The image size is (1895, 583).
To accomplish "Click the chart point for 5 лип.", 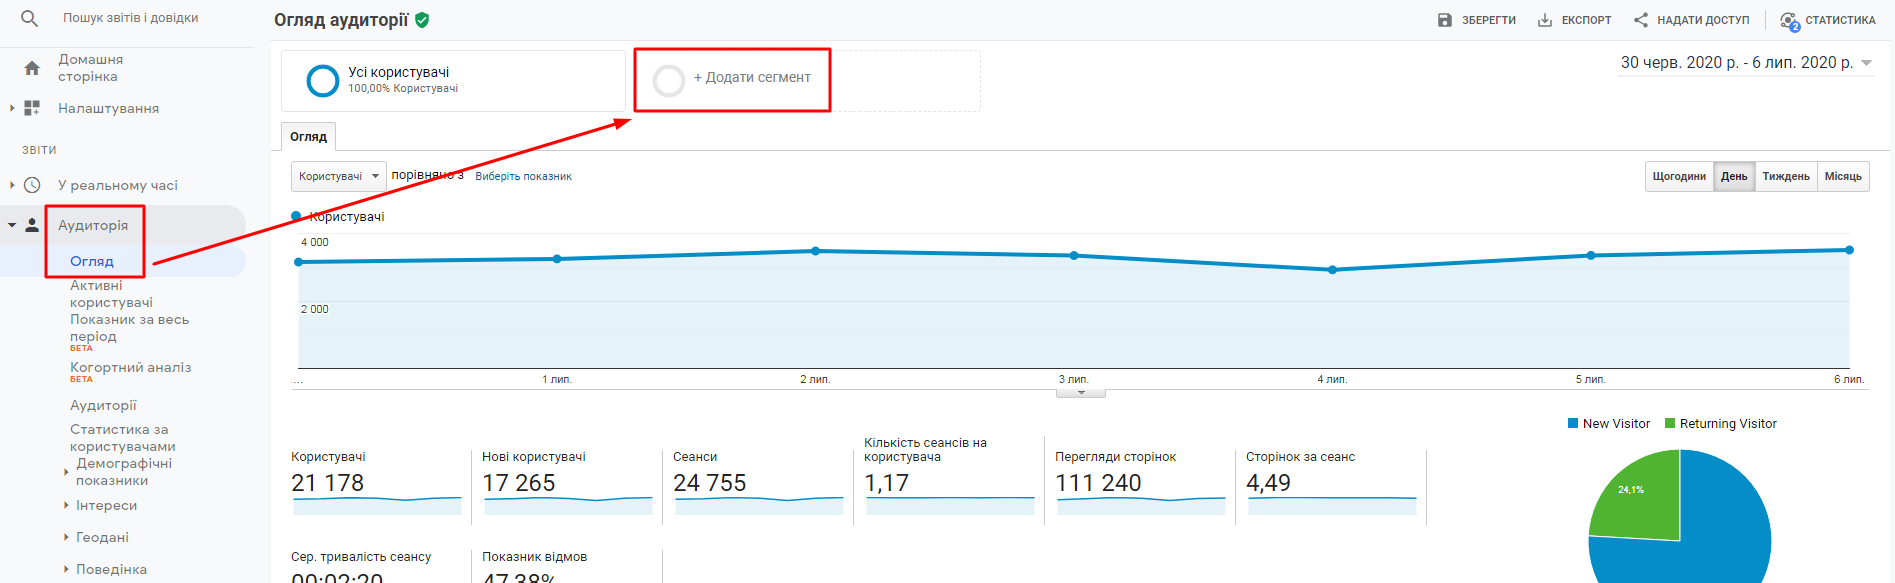I will [1591, 256].
